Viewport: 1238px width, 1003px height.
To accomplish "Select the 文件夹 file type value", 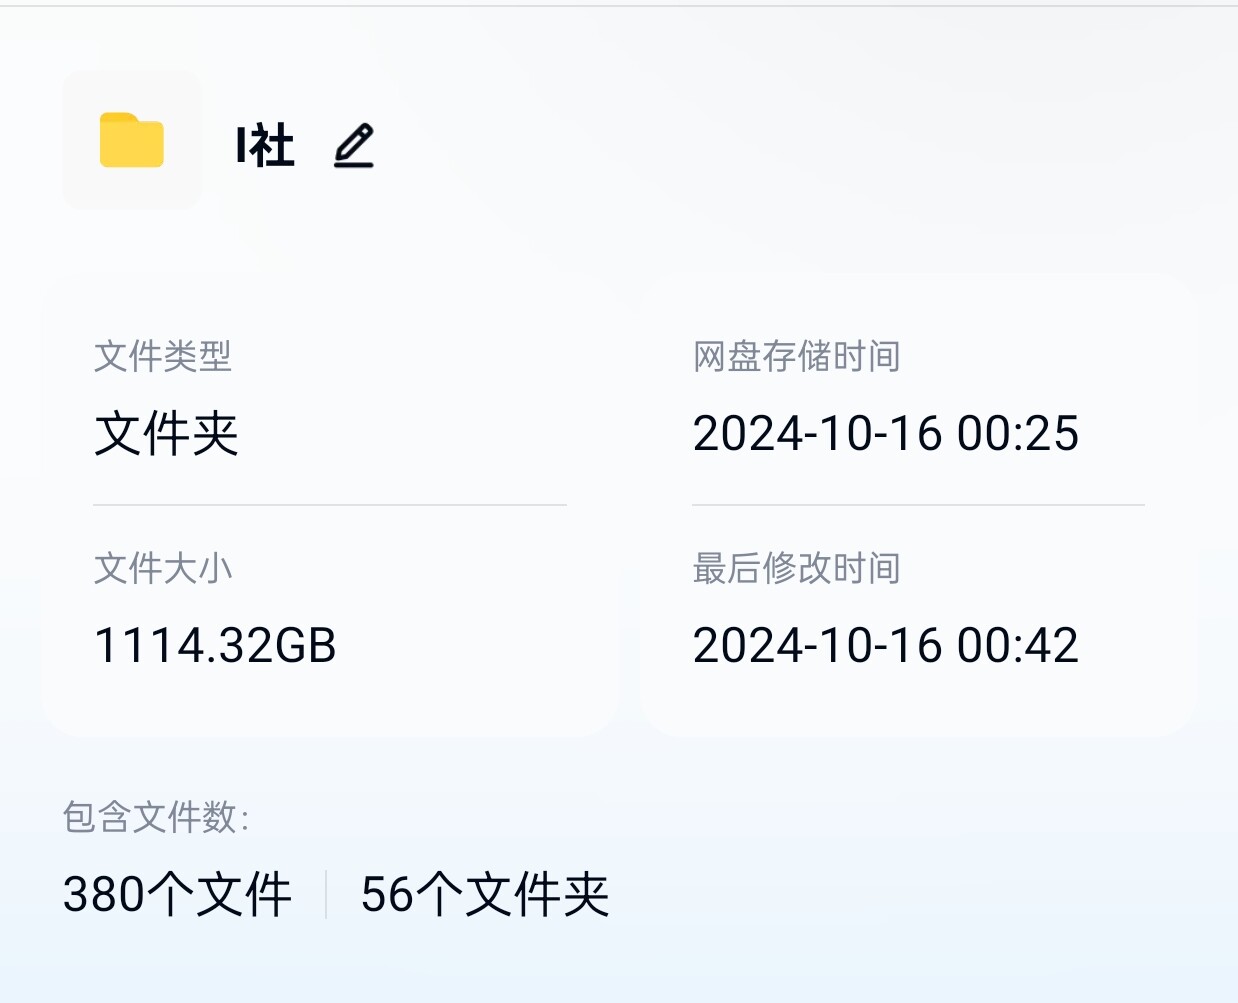I will pos(166,433).
